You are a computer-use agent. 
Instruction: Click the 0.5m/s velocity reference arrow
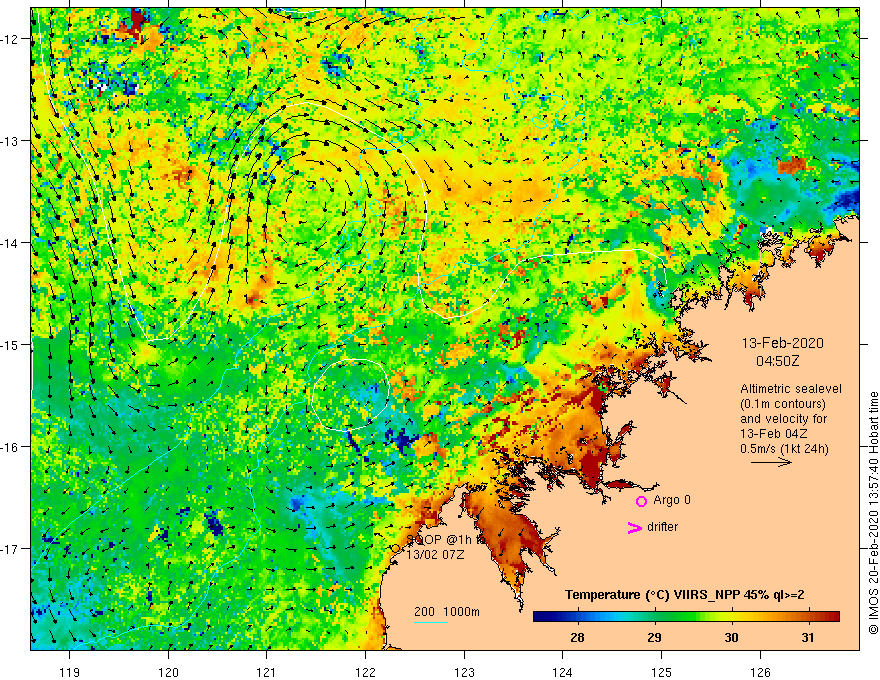[x=772, y=462]
